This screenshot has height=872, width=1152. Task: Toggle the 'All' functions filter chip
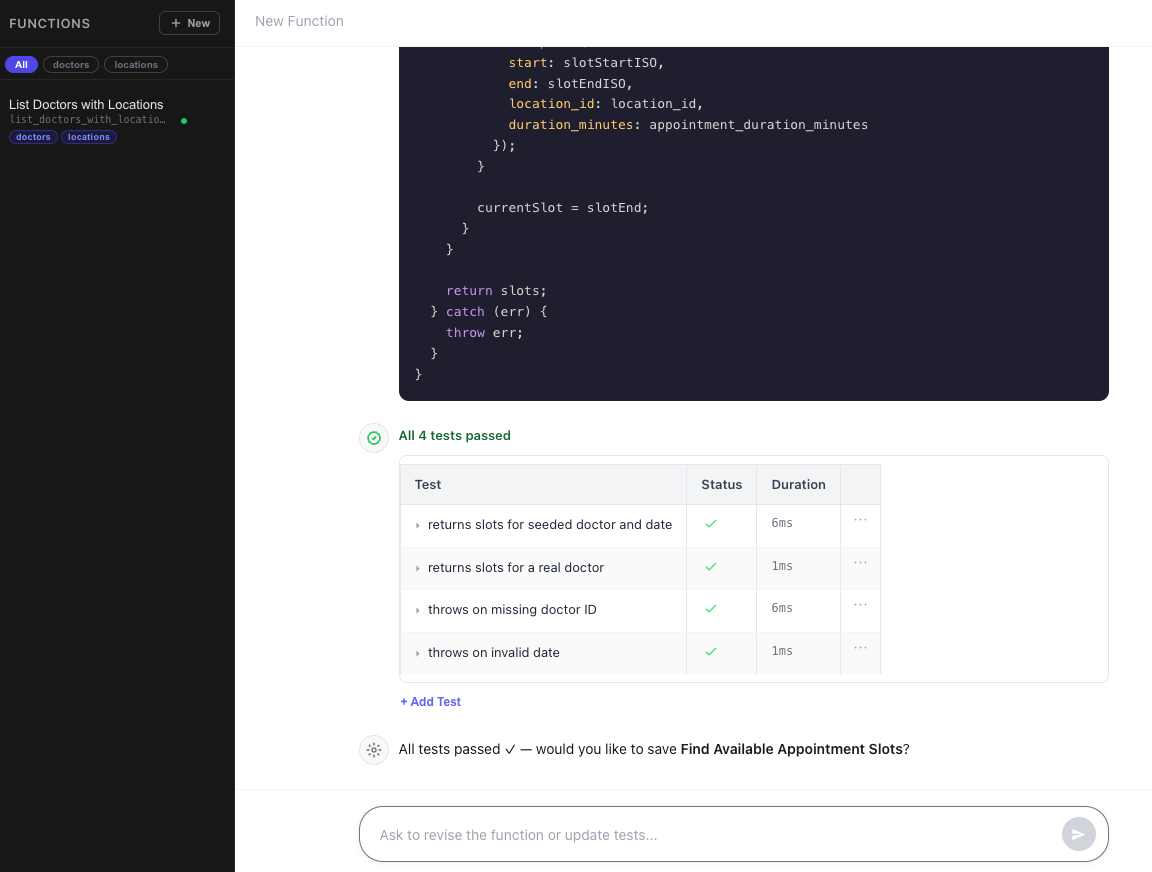[x=21, y=64]
